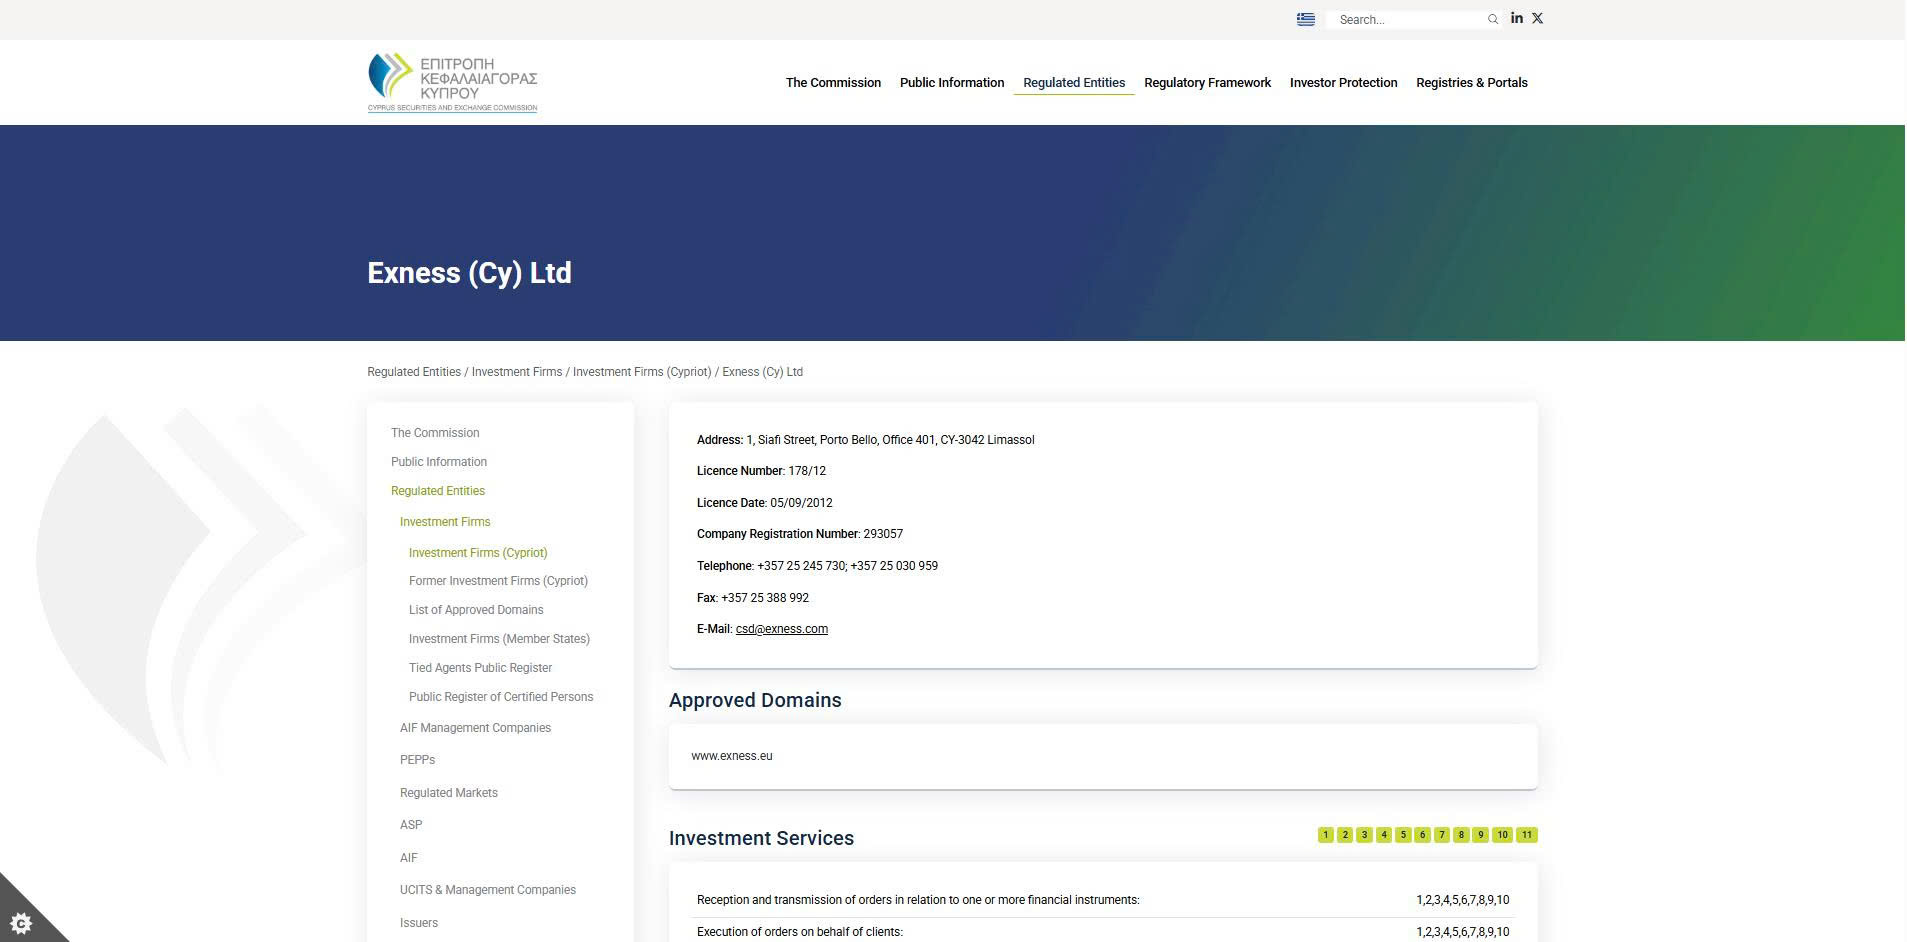Screen dimensions: 1907x942
Task: Go to Investment Firms (Cypriot) breadcrumb
Action: click(642, 372)
